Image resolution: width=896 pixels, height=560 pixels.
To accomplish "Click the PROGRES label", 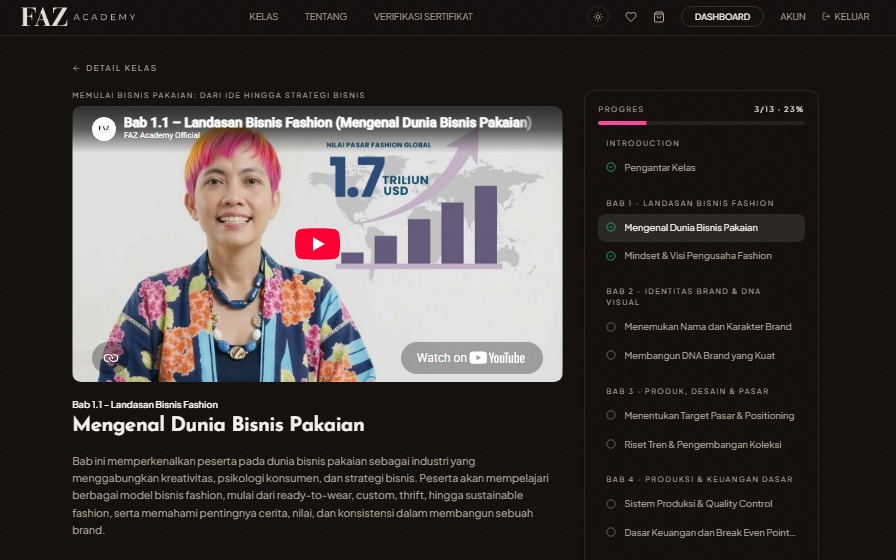I will (621, 109).
